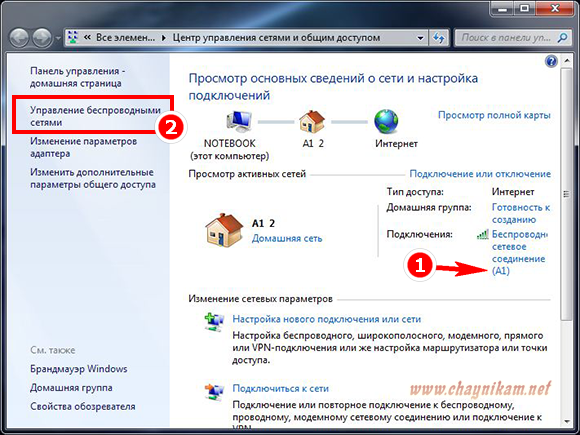Click the globe Internet icon
Image resolution: width=580 pixels, height=435 pixels.
[x=386, y=121]
